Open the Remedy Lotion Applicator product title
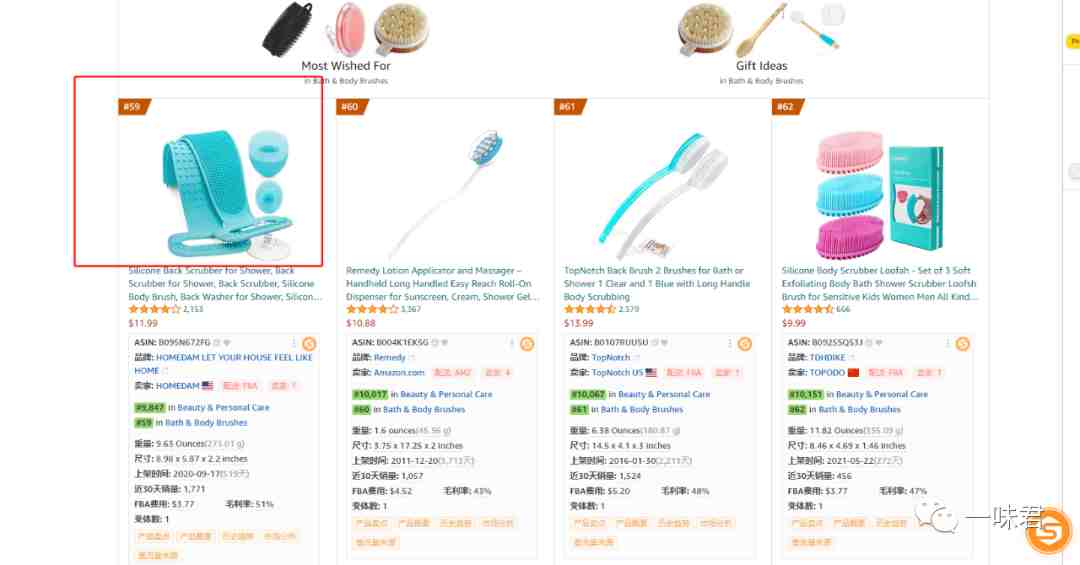The image size is (1080, 565). click(x=442, y=283)
